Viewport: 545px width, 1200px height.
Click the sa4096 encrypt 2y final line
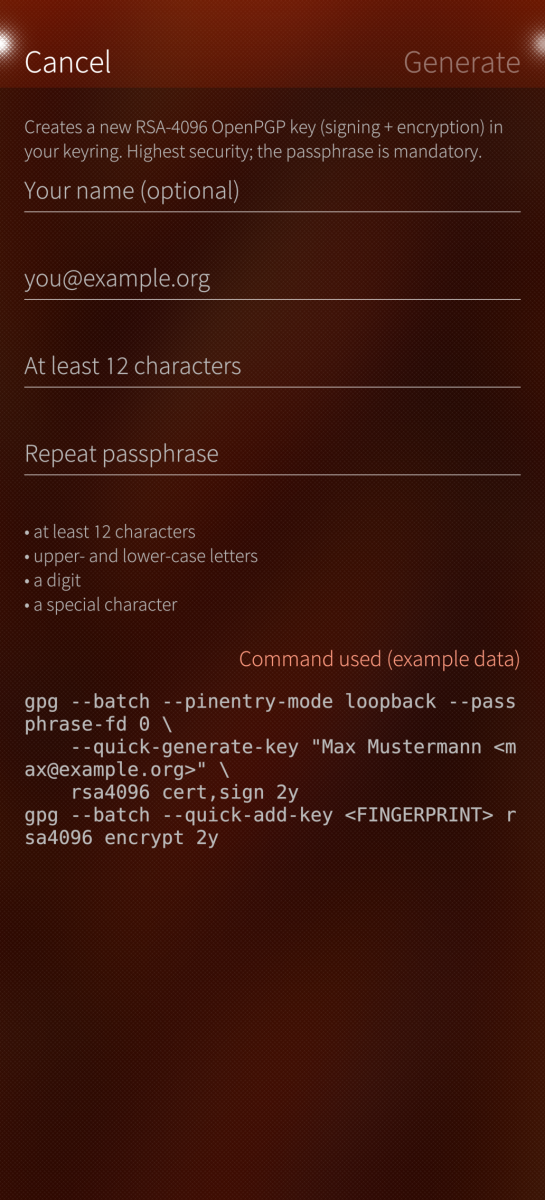pos(121,838)
